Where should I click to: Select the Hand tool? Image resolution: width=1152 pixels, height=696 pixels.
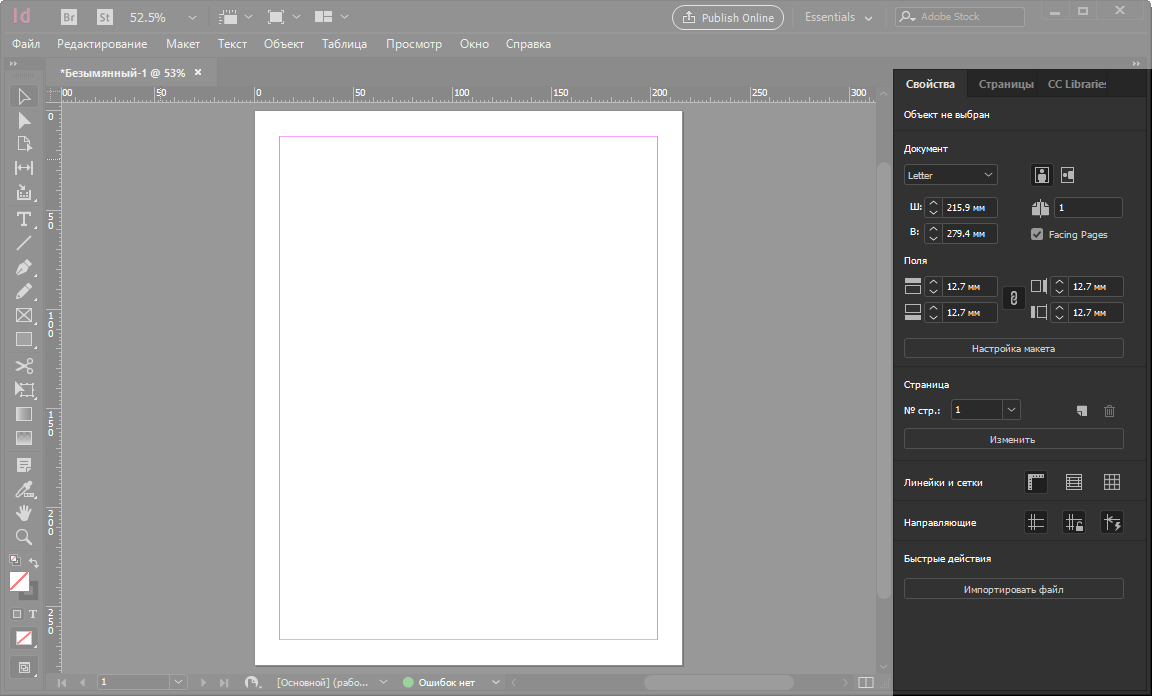(24, 513)
